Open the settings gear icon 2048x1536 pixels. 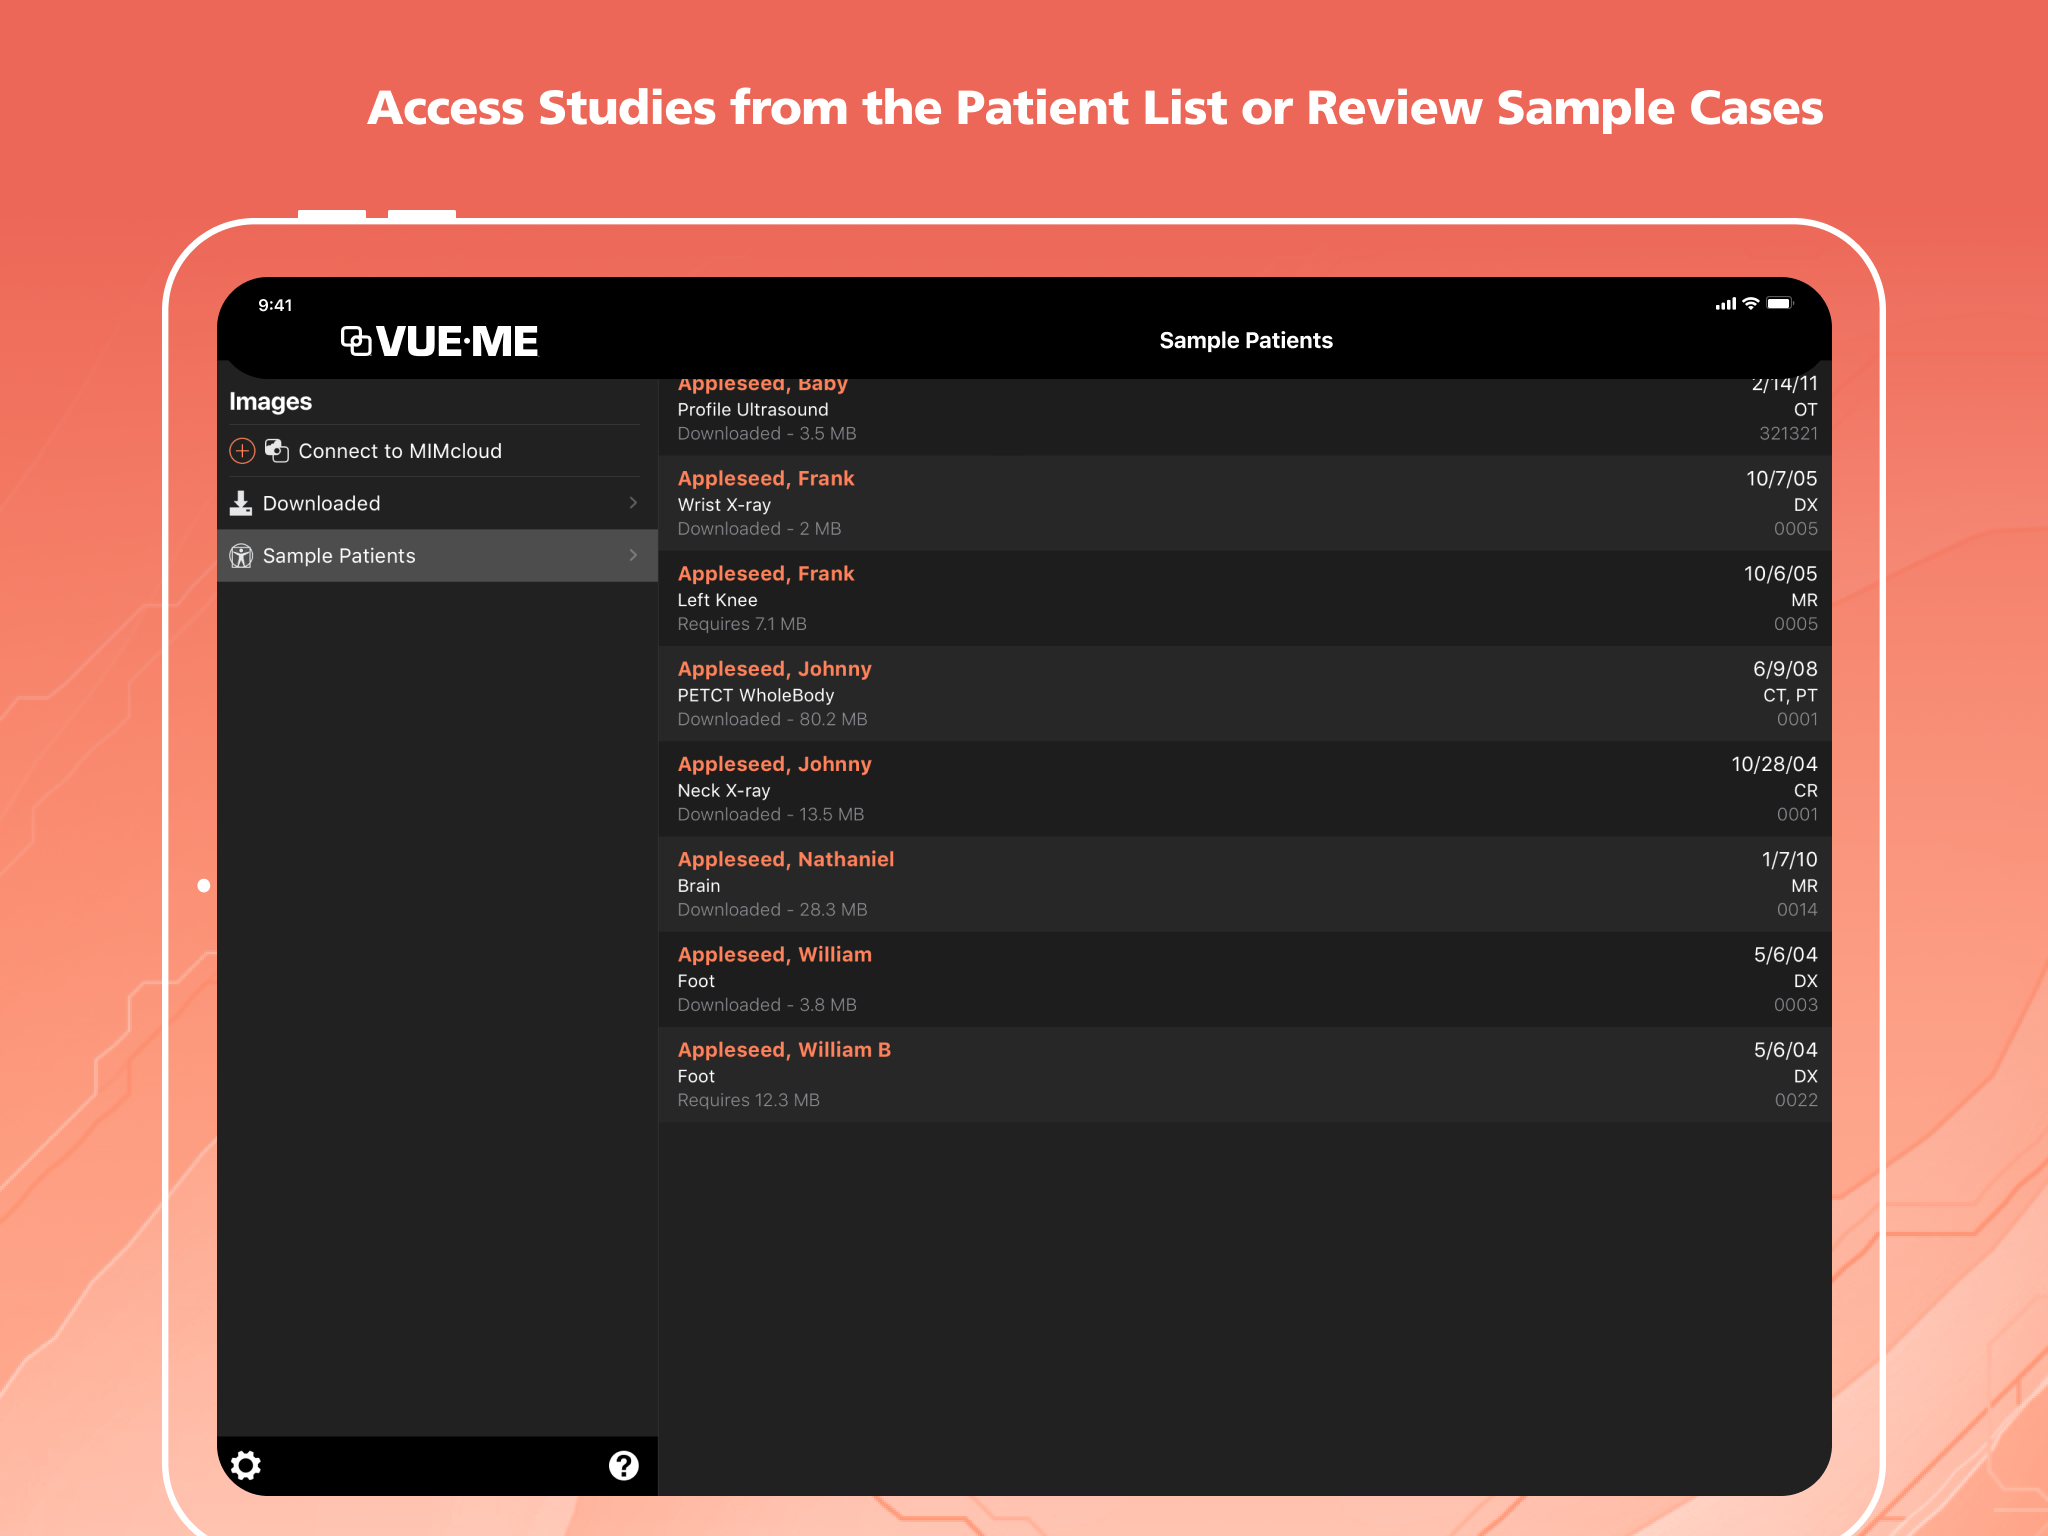(246, 1465)
